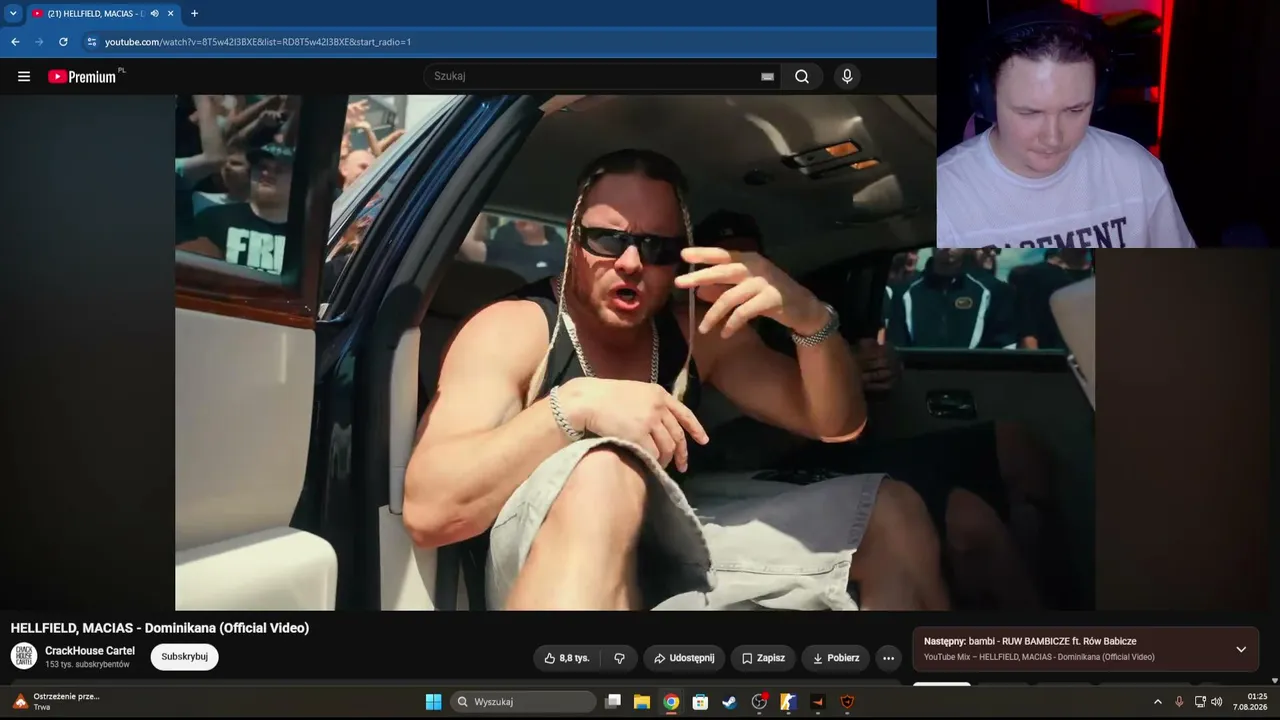Click the YouTube magnifier search button
The height and width of the screenshot is (720, 1280).
coord(802,77)
